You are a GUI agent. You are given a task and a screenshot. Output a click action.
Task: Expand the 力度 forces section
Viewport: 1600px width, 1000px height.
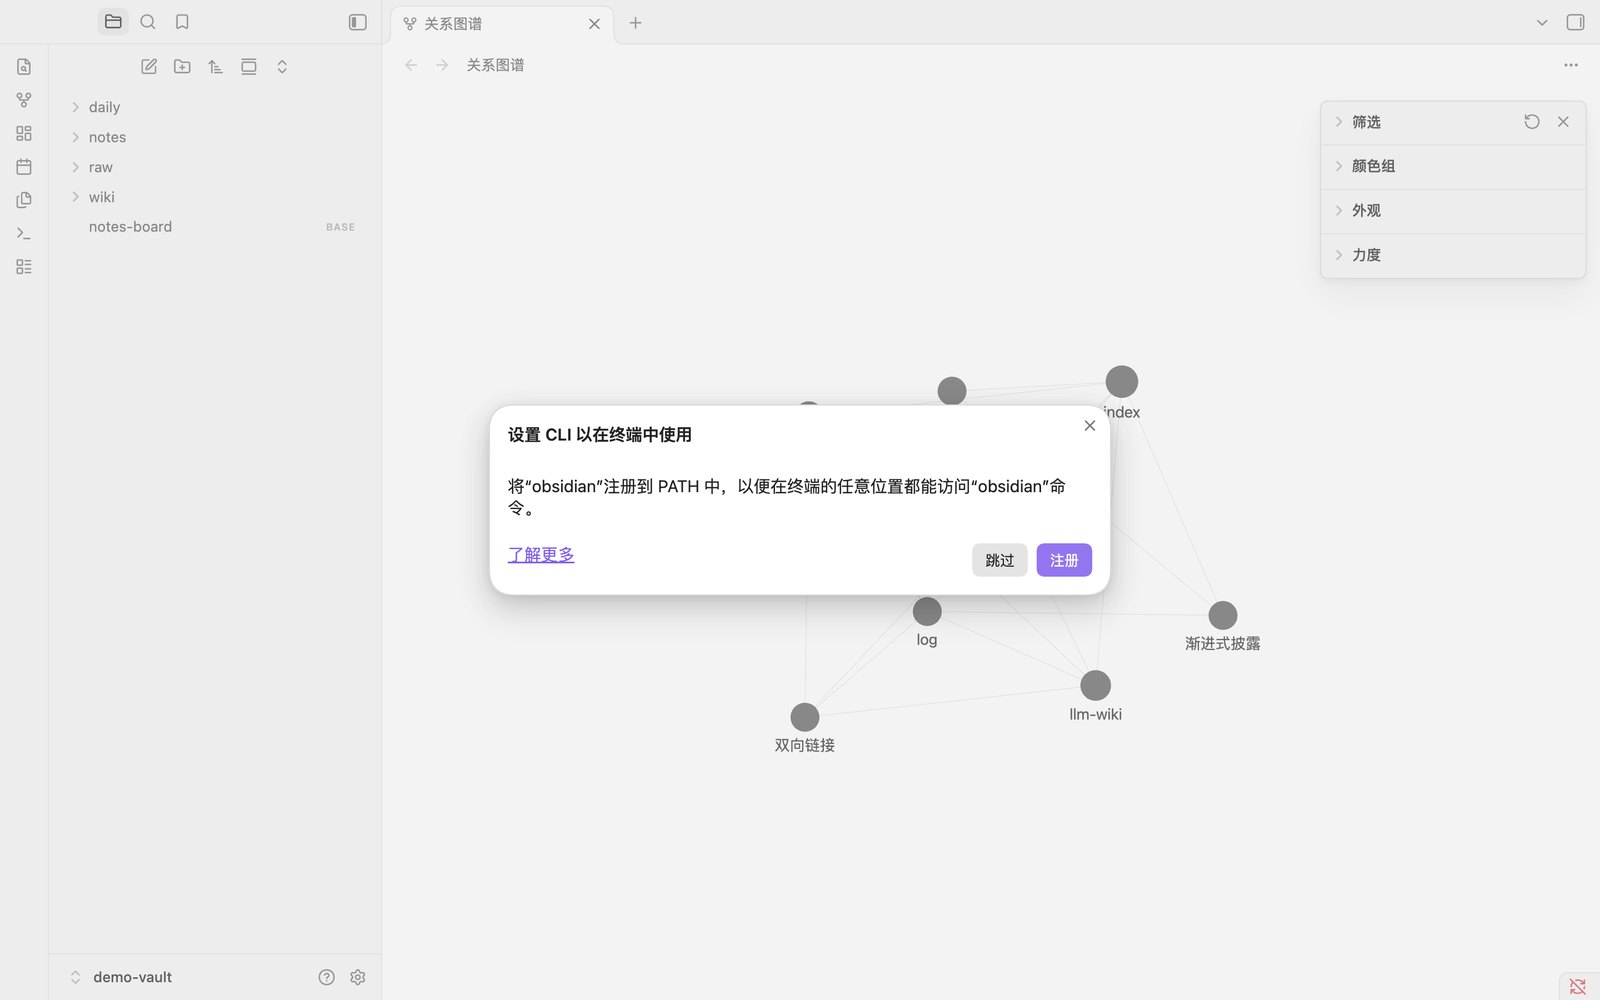coord(1453,255)
